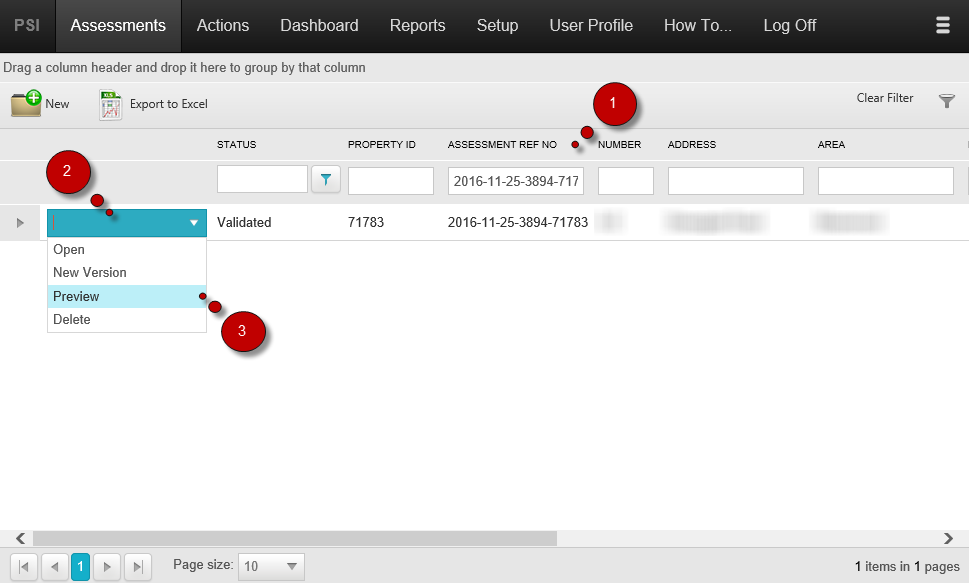This screenshot has height=583, width=969.
Task: Click the New button label
Action: (57, 104)
